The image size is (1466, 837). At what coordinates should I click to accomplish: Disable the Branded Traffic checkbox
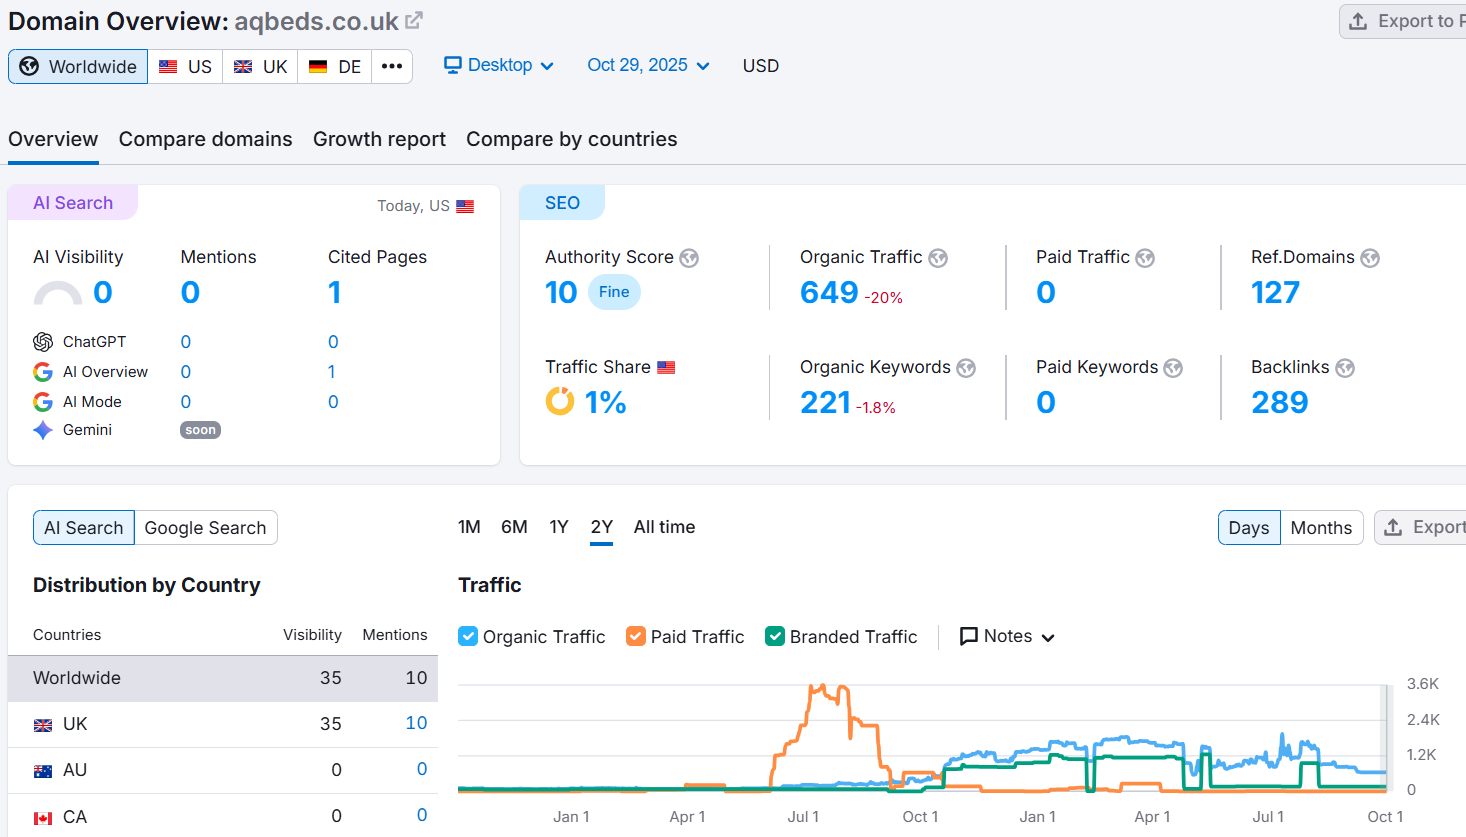(775, 636)
